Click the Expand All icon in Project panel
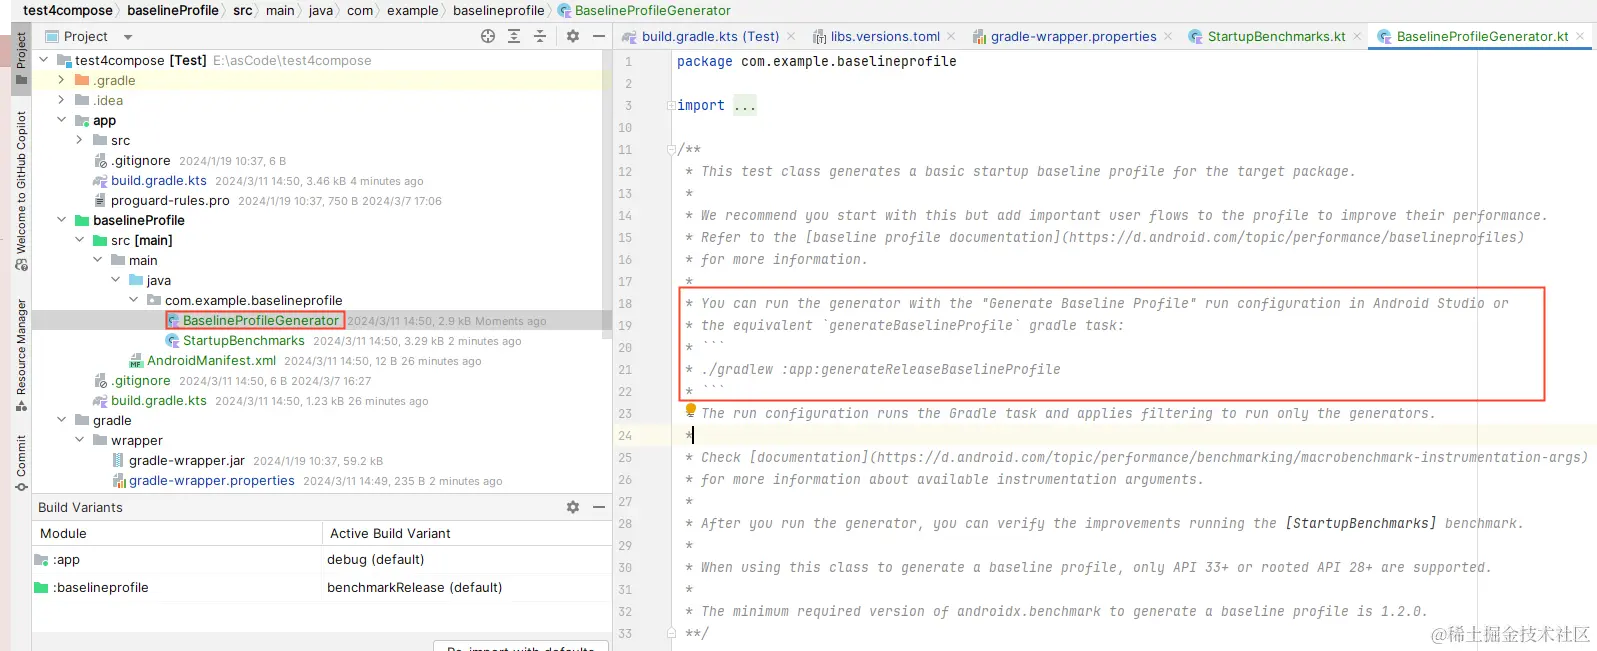Screen dimensions: 1597x651 514,36
